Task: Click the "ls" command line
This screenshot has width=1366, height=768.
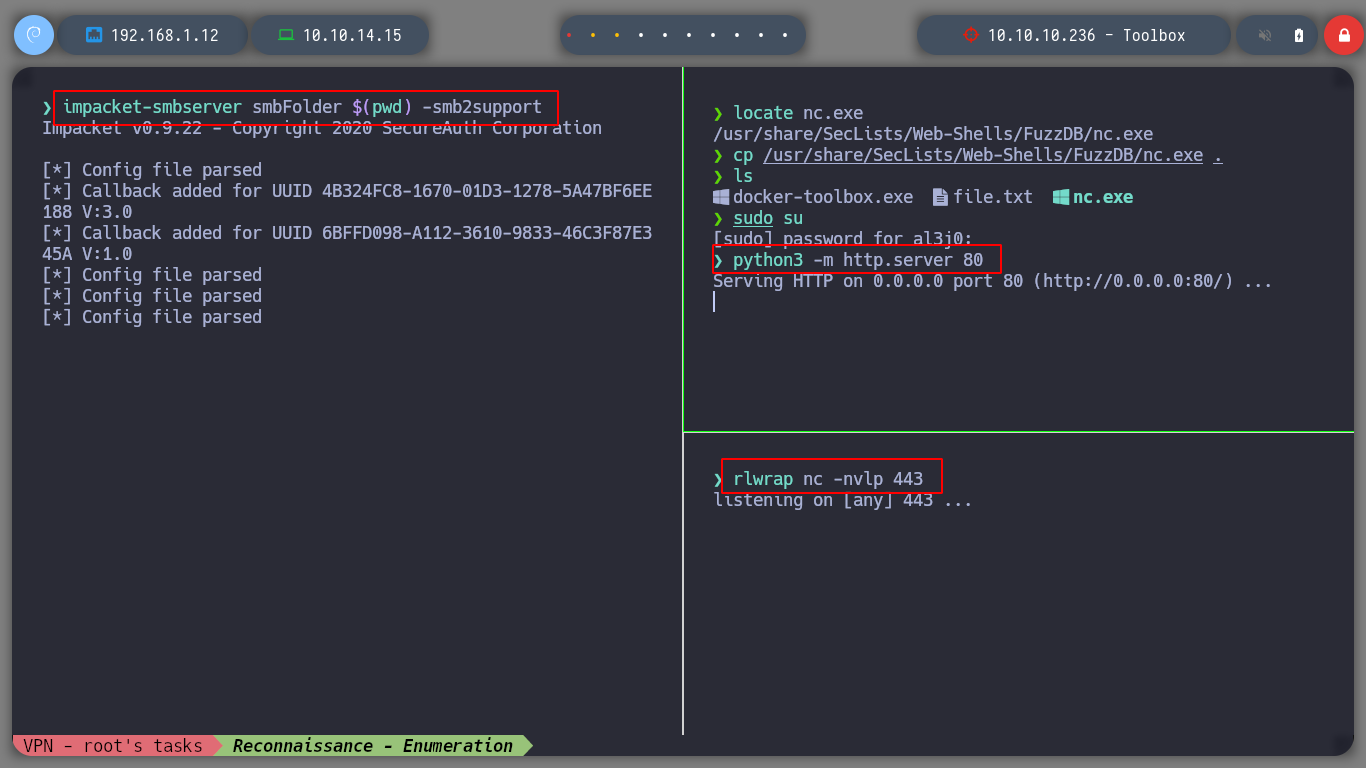Action: [x=743, y=176]
